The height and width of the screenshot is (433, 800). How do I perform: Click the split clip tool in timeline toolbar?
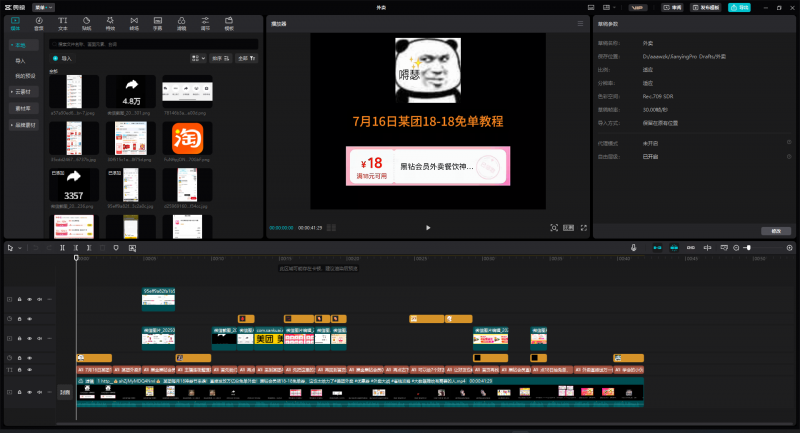(62, 247)
